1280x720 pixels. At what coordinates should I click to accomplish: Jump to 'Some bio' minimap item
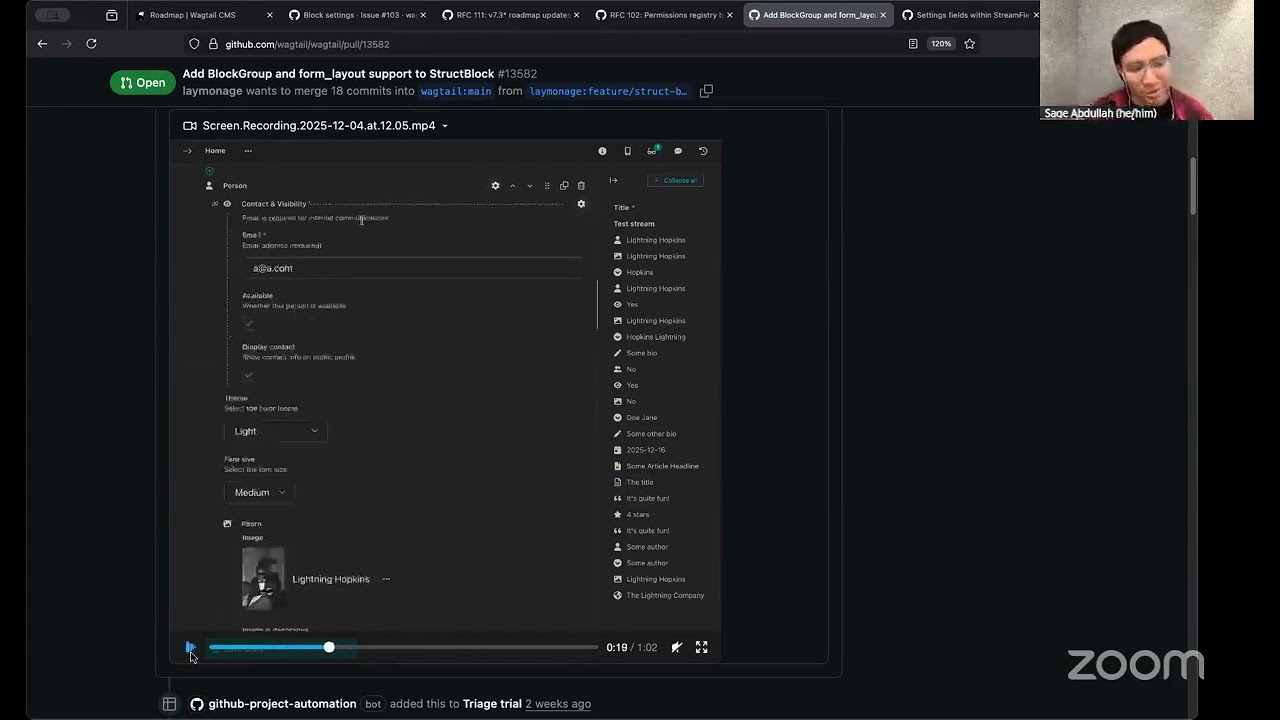(641, 353)
